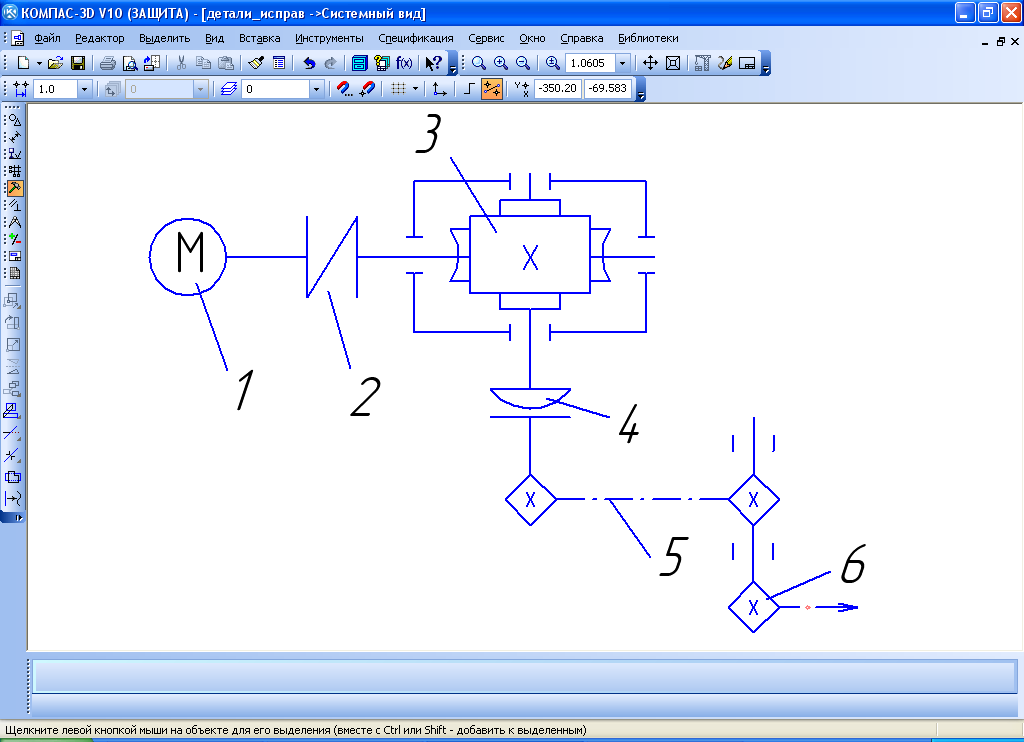Open the Спецификация menu
This screenshot has height=742, width=1024.
(x=415, y=38)
